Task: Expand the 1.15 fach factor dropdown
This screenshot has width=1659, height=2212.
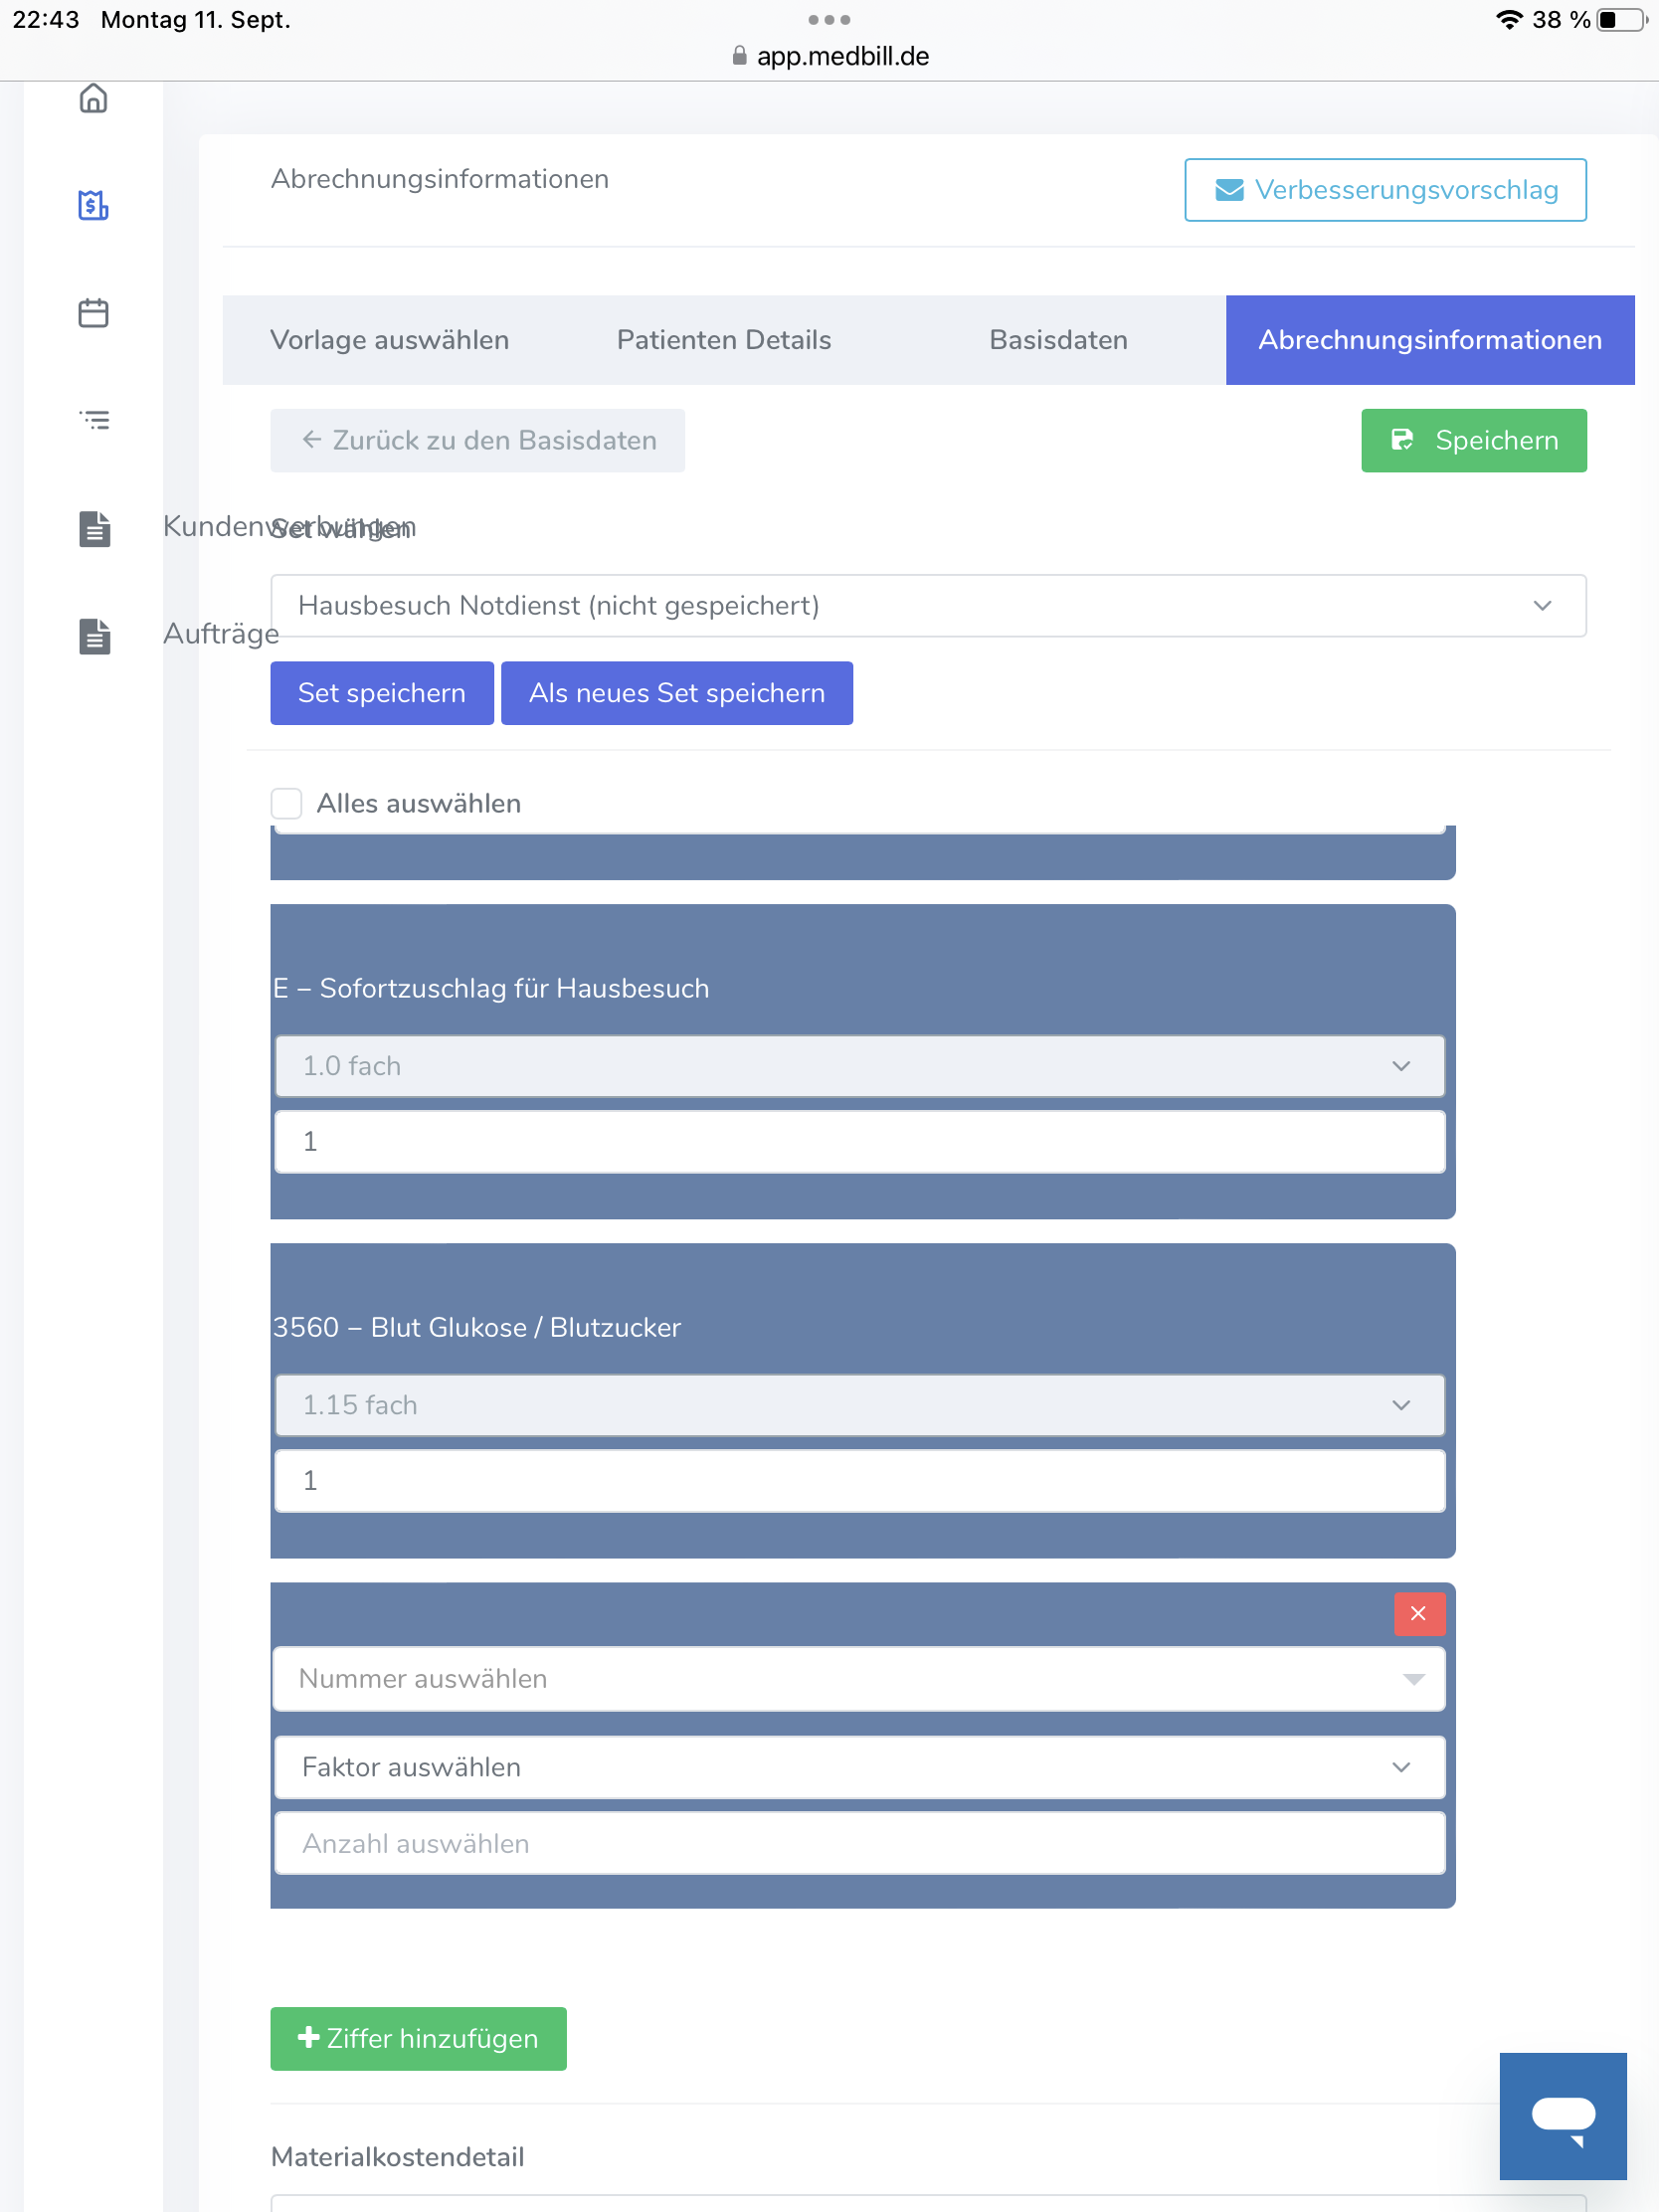Action: pos(858,1405)
